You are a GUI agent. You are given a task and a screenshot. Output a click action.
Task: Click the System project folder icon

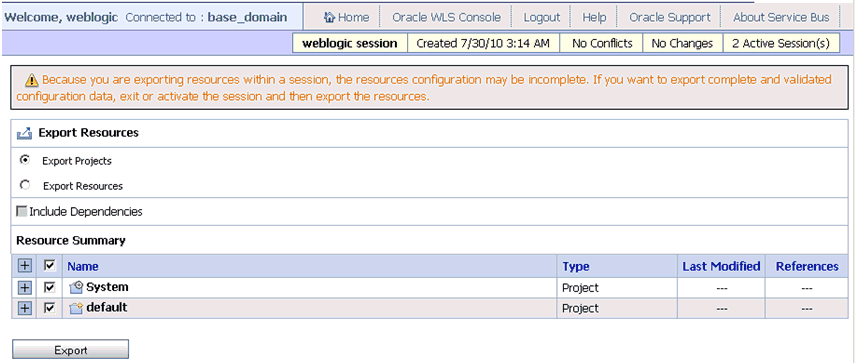point(76,287)
